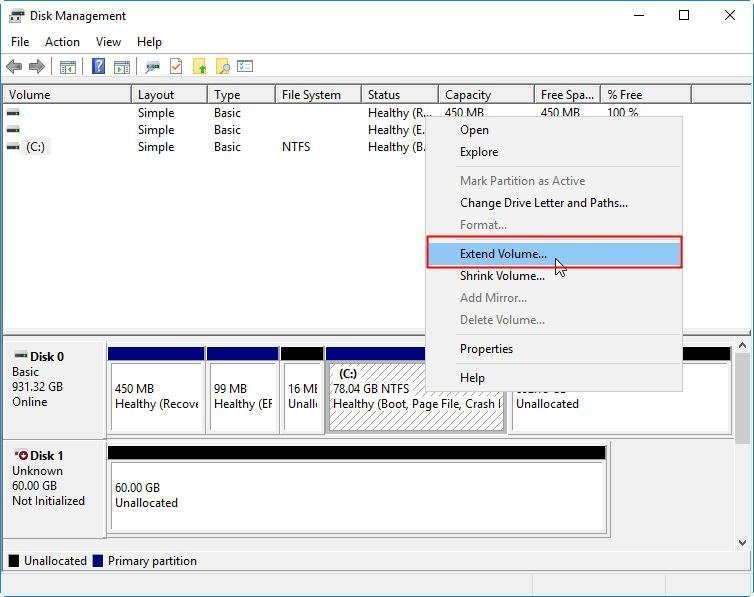The image size is (754, 597).
Task: Click the blue Help question mark icon
Action: pyautogui.click(x=98, y=67)
